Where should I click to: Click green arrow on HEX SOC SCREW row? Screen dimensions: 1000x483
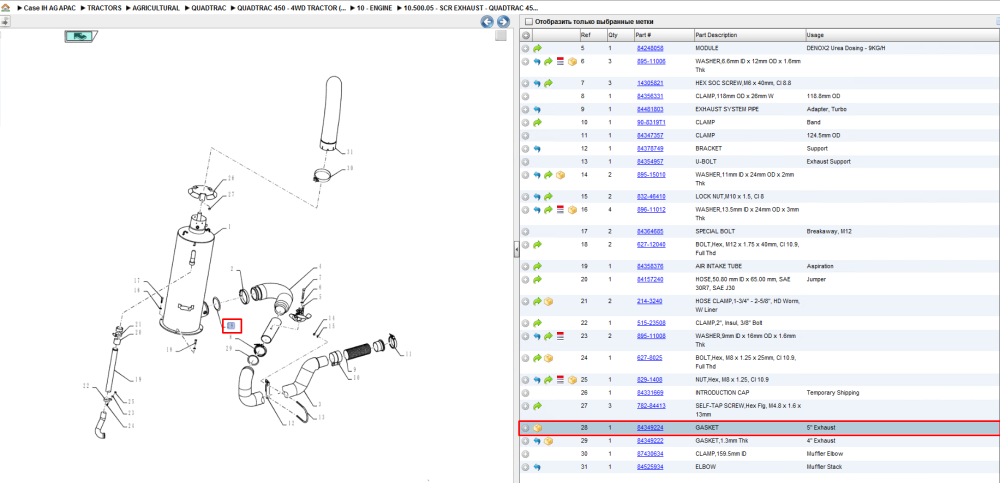coord(548,83)
